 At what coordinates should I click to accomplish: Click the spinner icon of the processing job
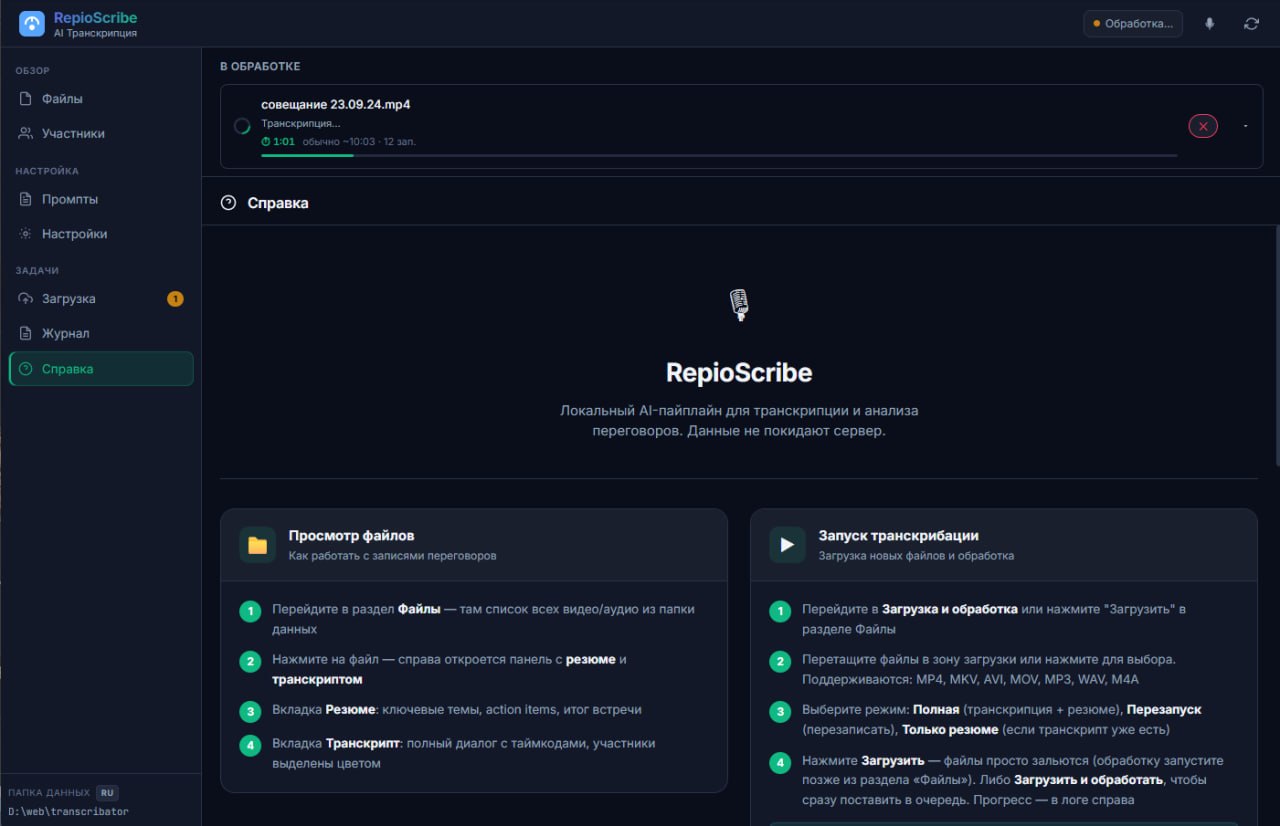pos(242,126)
